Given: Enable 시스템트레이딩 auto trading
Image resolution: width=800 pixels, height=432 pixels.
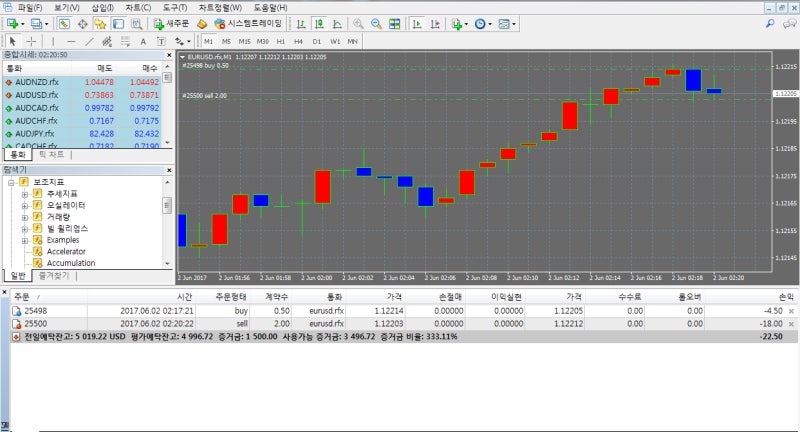Looking at the screenshot, I should tap(248, 23).
